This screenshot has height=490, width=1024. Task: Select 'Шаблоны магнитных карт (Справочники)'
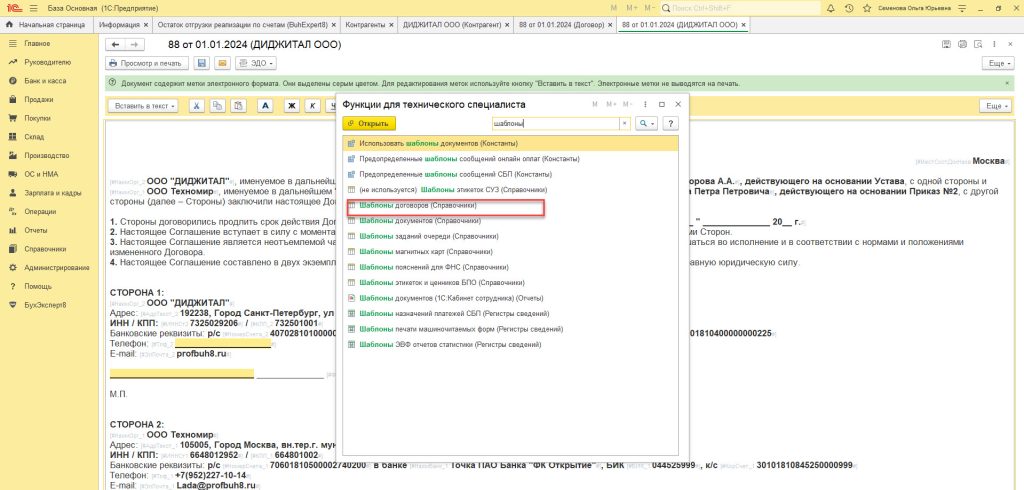(x=511, y=252)
